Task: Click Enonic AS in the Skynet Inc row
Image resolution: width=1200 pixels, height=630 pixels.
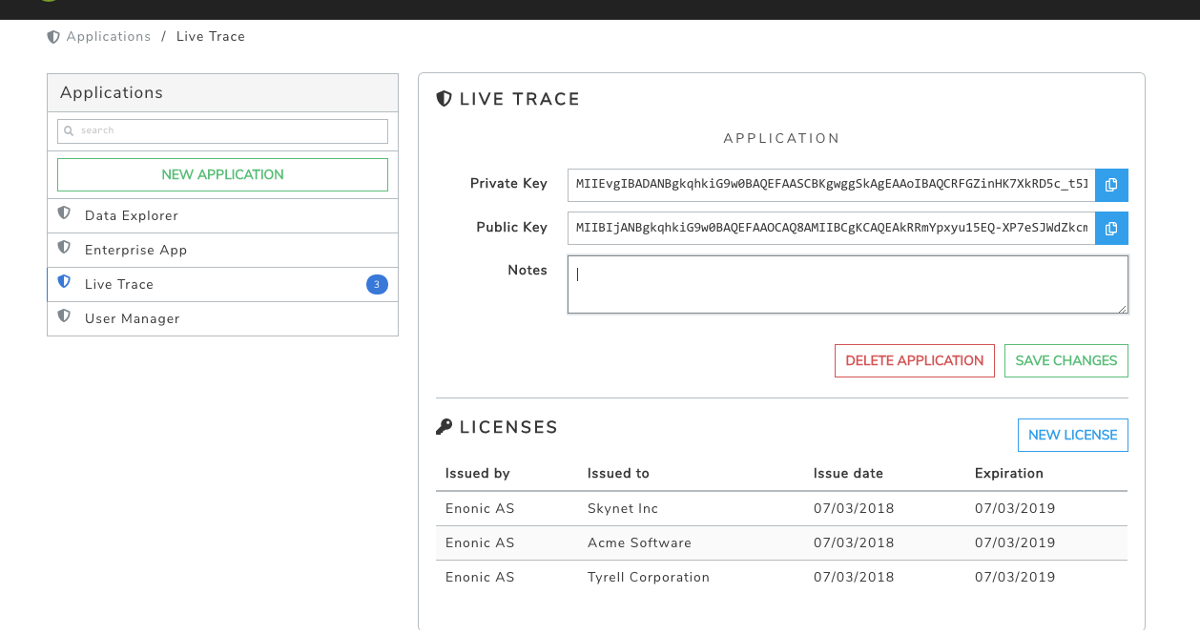Action: 480,509
